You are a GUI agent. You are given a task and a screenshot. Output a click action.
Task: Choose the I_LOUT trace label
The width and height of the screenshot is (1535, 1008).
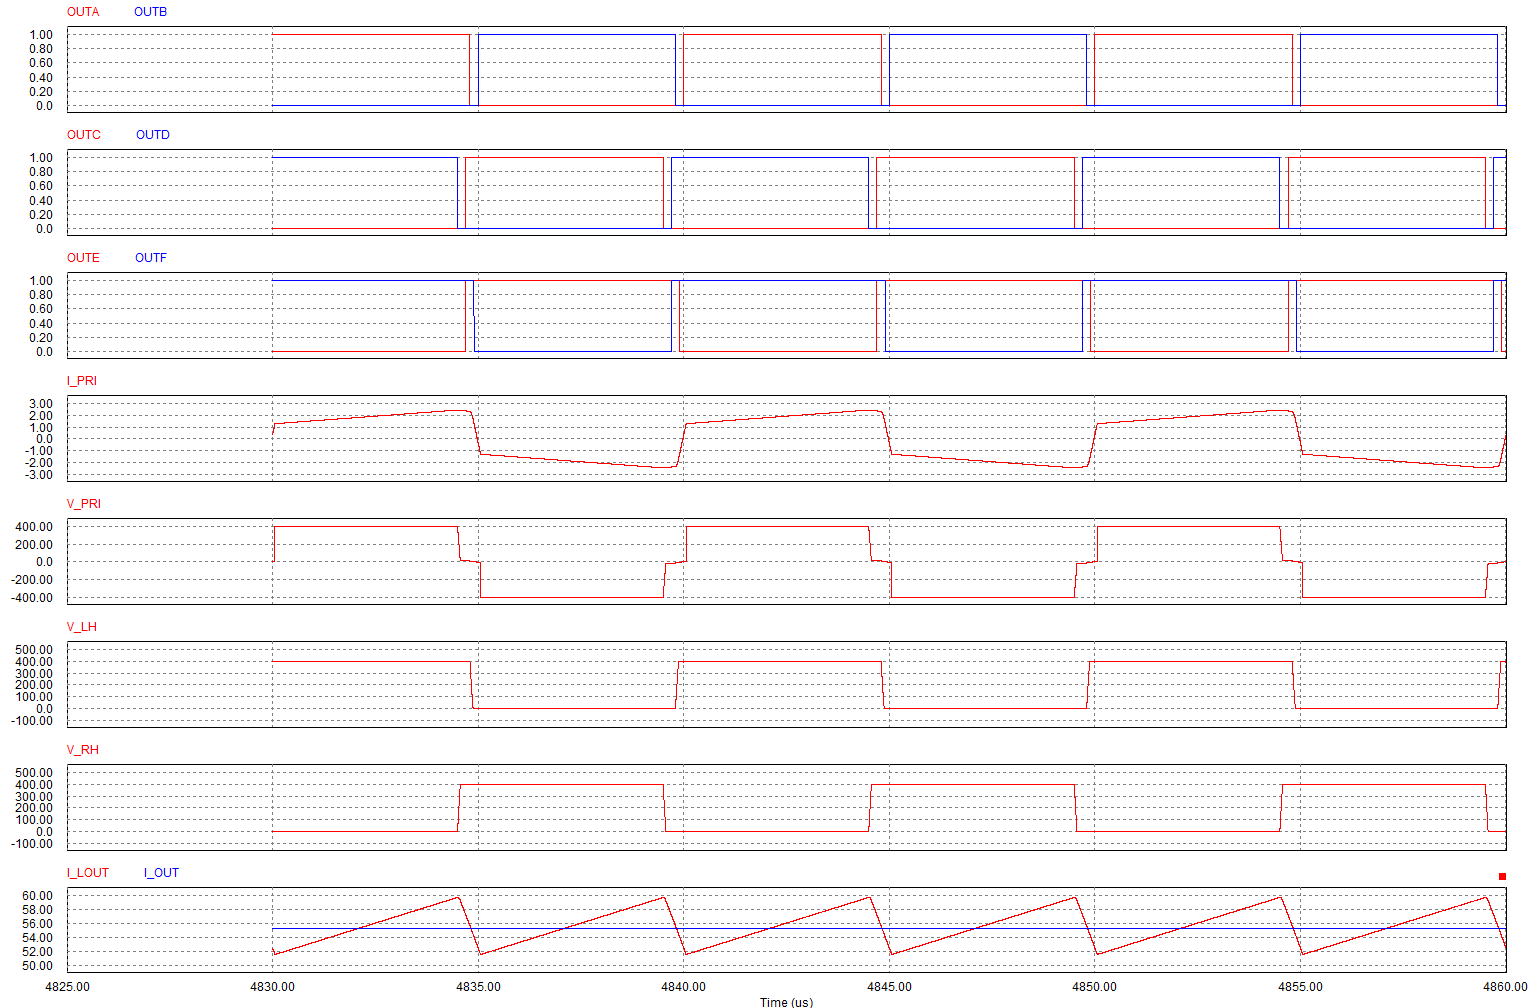point(88,873)
